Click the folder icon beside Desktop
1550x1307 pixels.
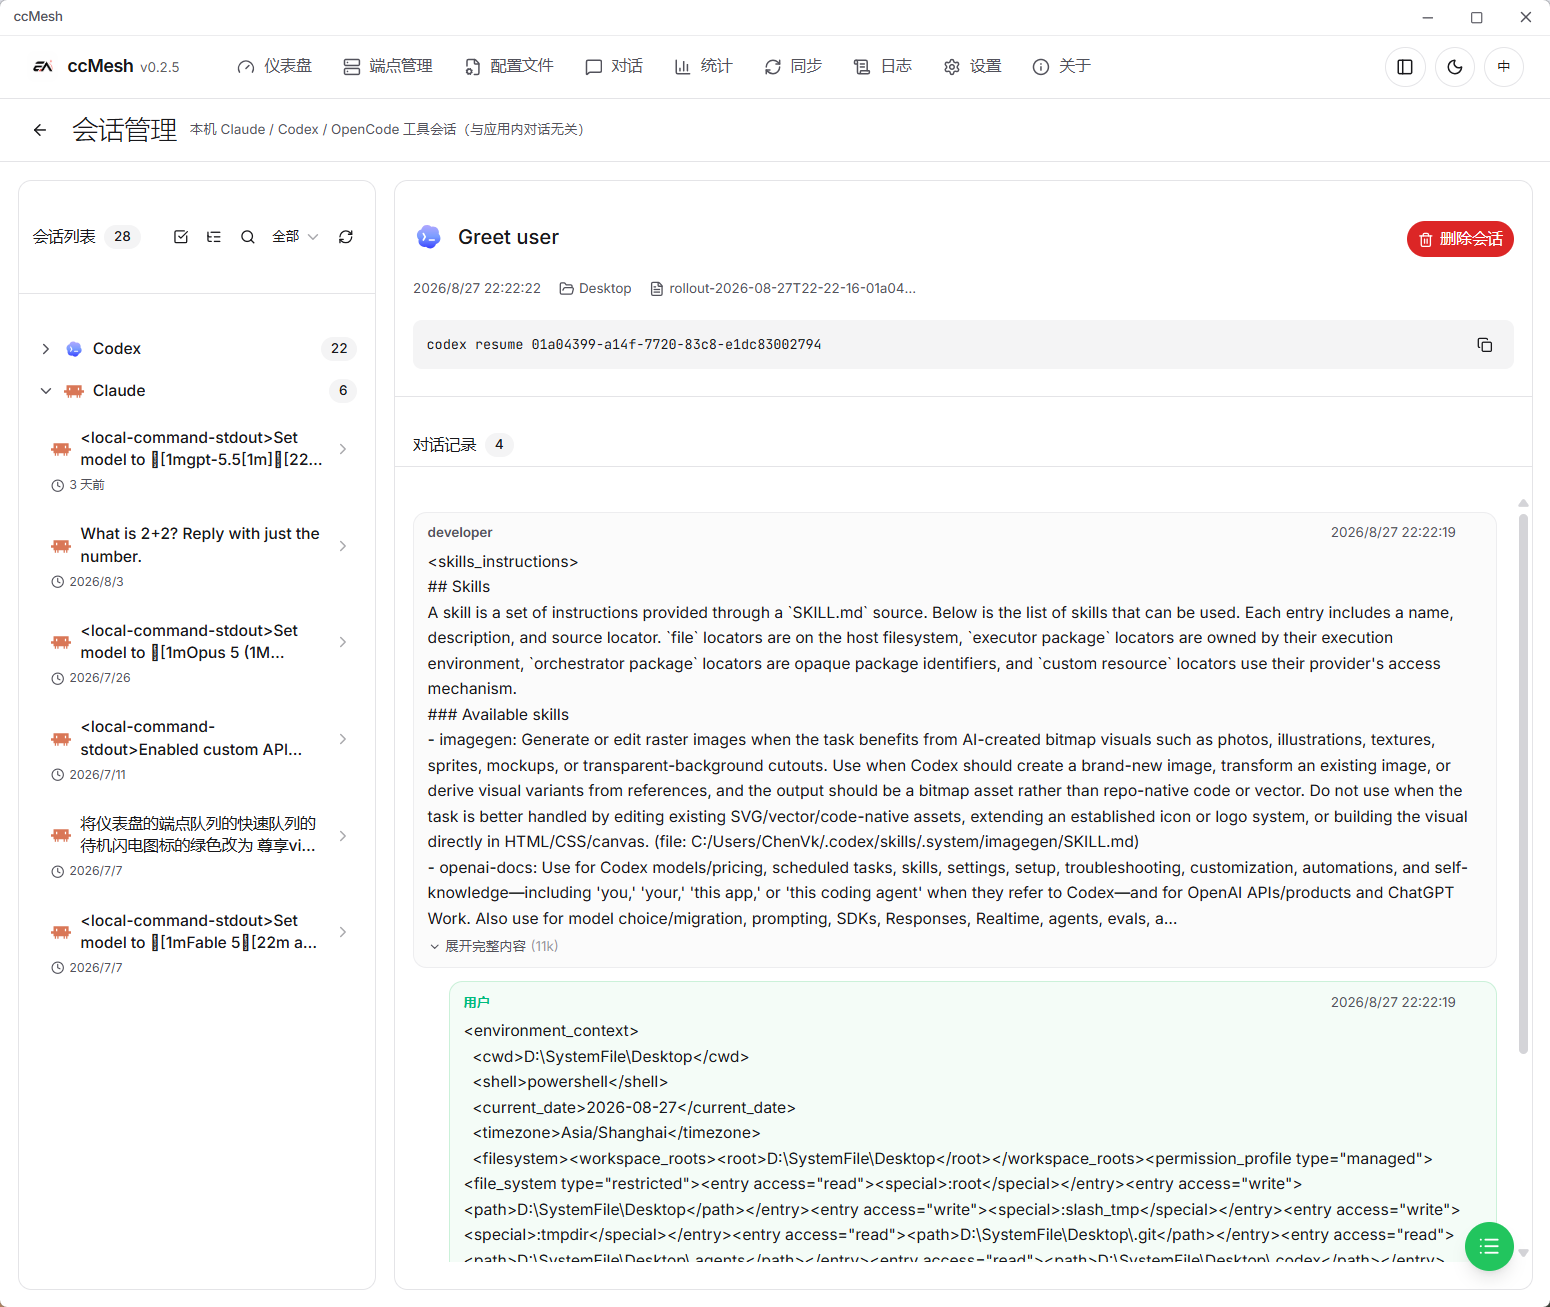[567, 289]
